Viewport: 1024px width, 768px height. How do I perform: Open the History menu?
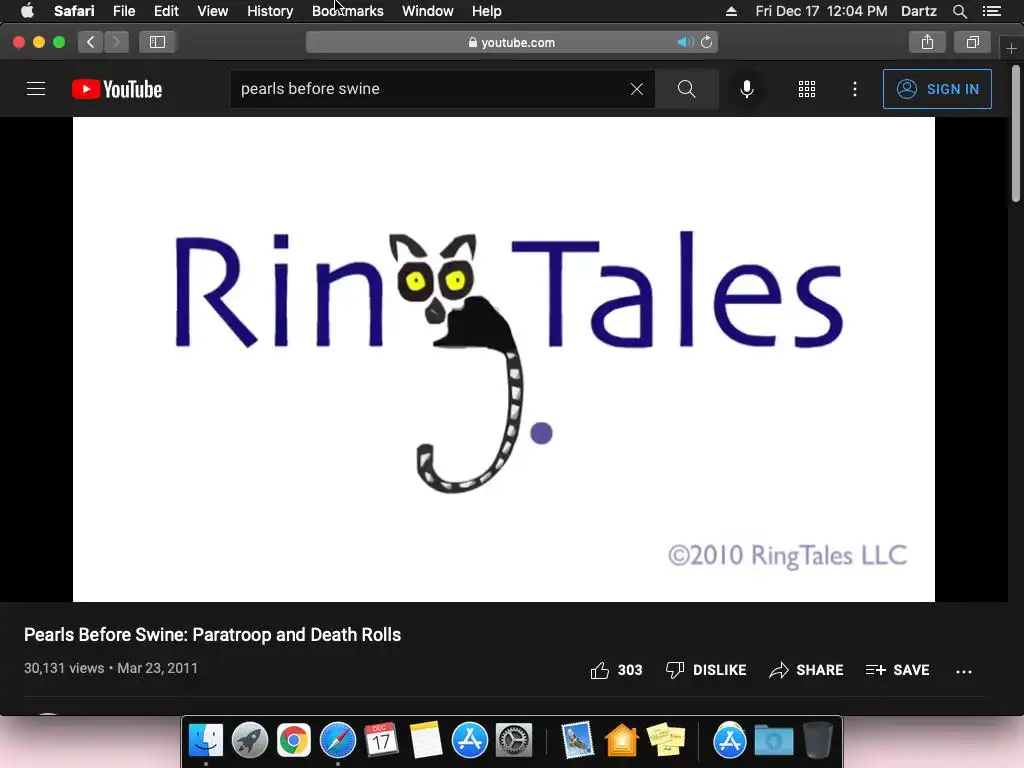(x=270, y=11)
